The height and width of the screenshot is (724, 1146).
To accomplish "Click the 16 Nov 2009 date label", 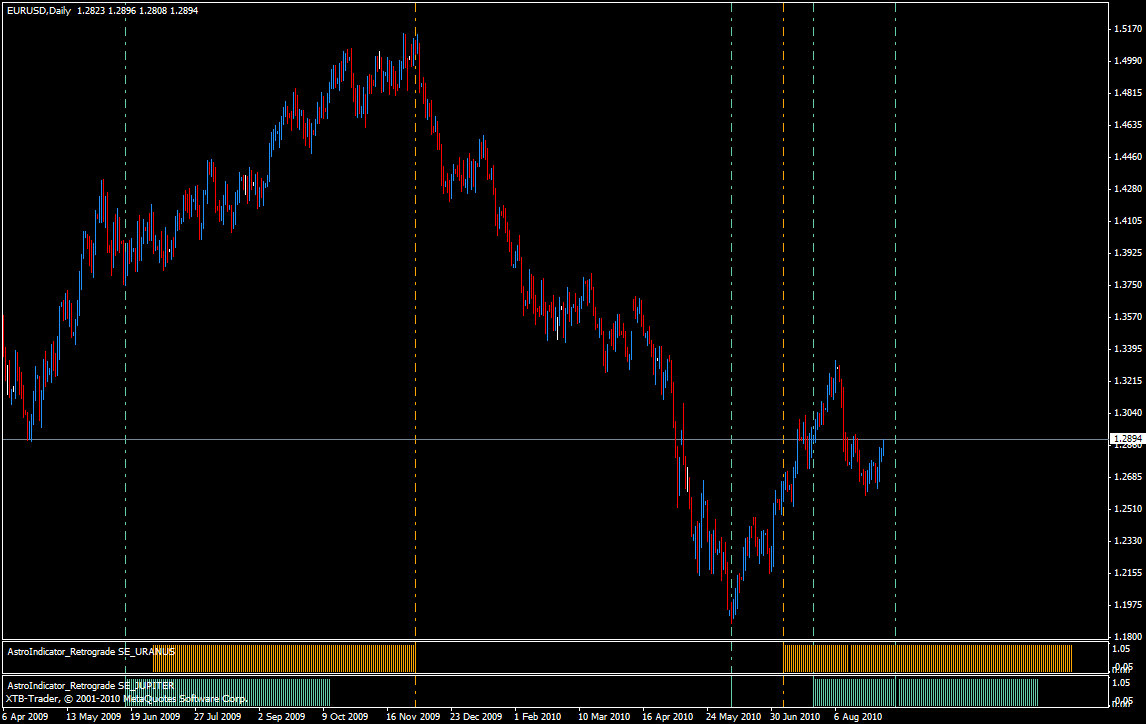I will click(x=413, y=717).
